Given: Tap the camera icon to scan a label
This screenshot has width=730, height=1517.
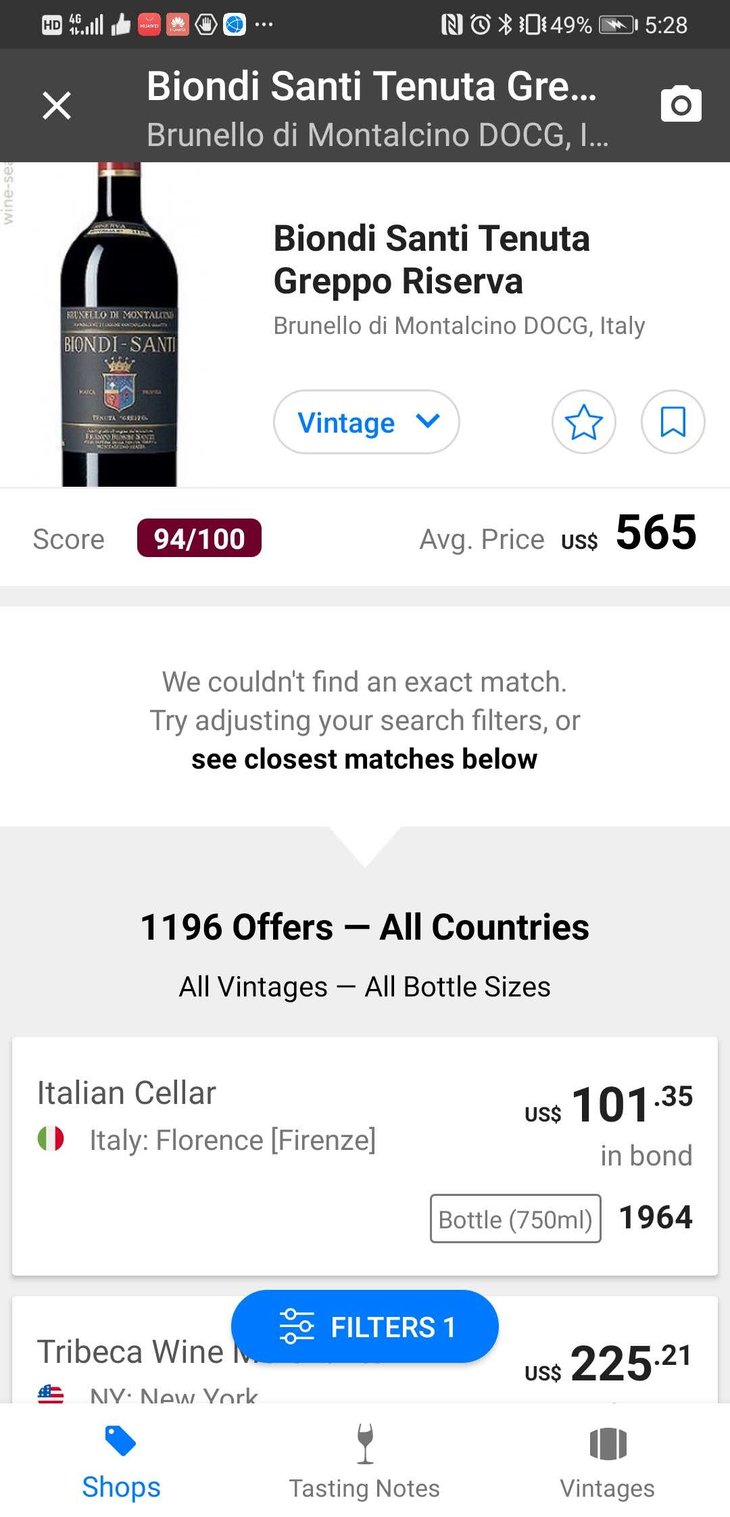Looking at the screenshot, I should click(x=681, y=105).
